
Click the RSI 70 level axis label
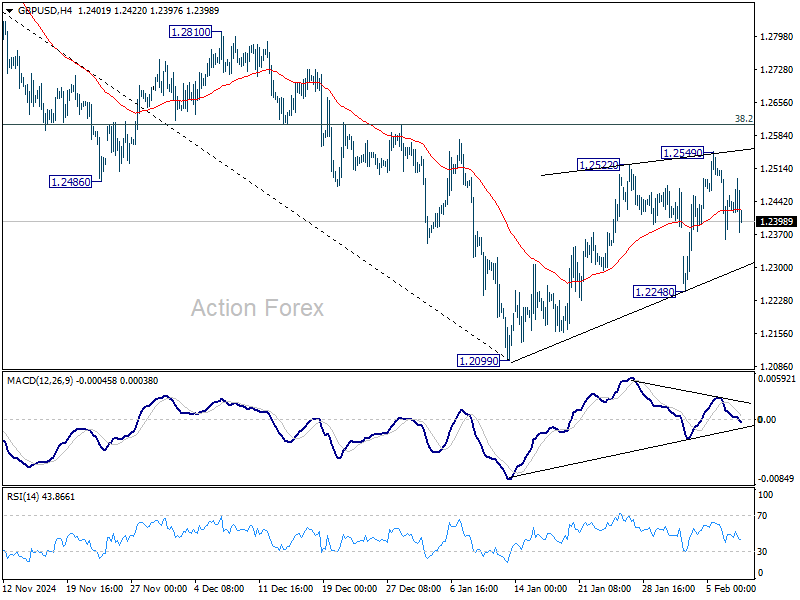(x=761, y=515)
